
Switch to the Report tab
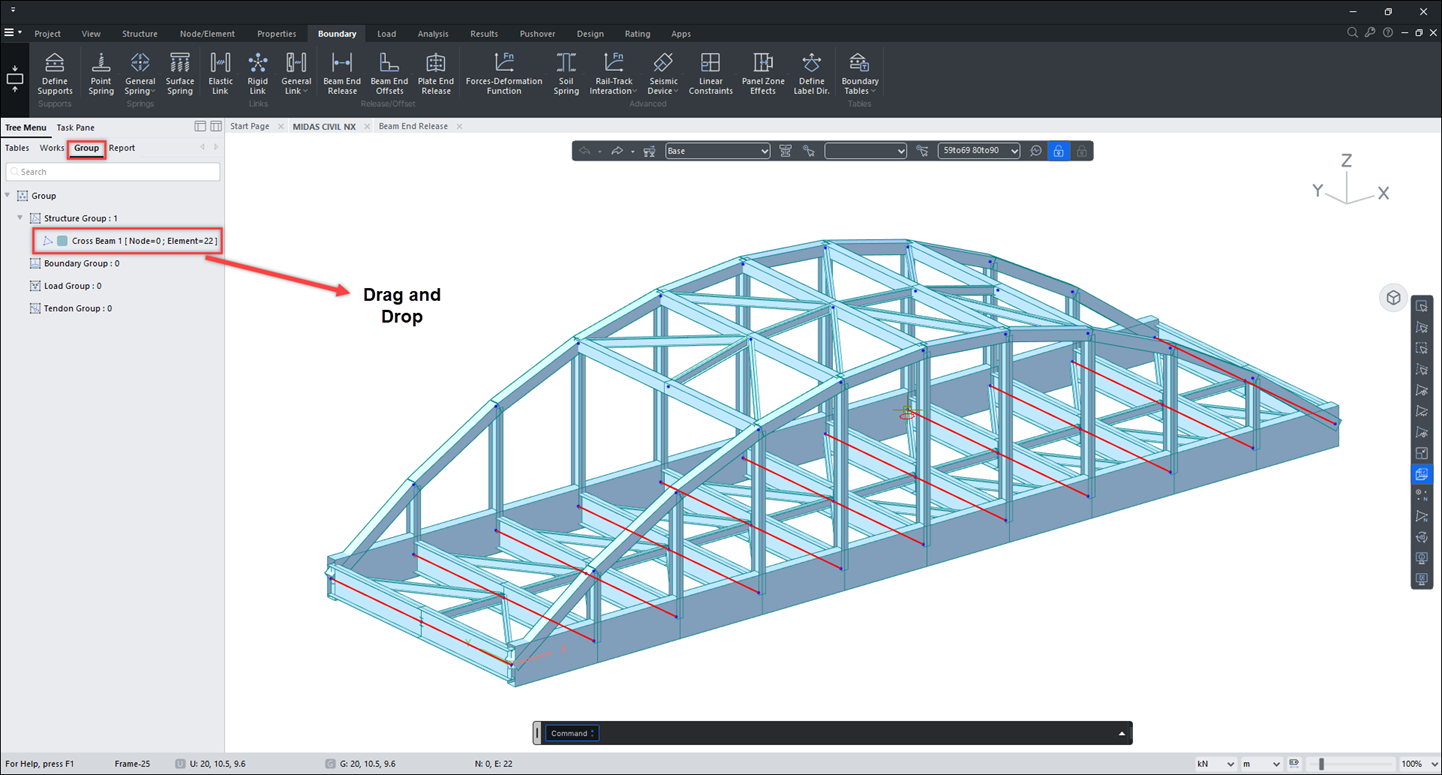coord(122,148)
